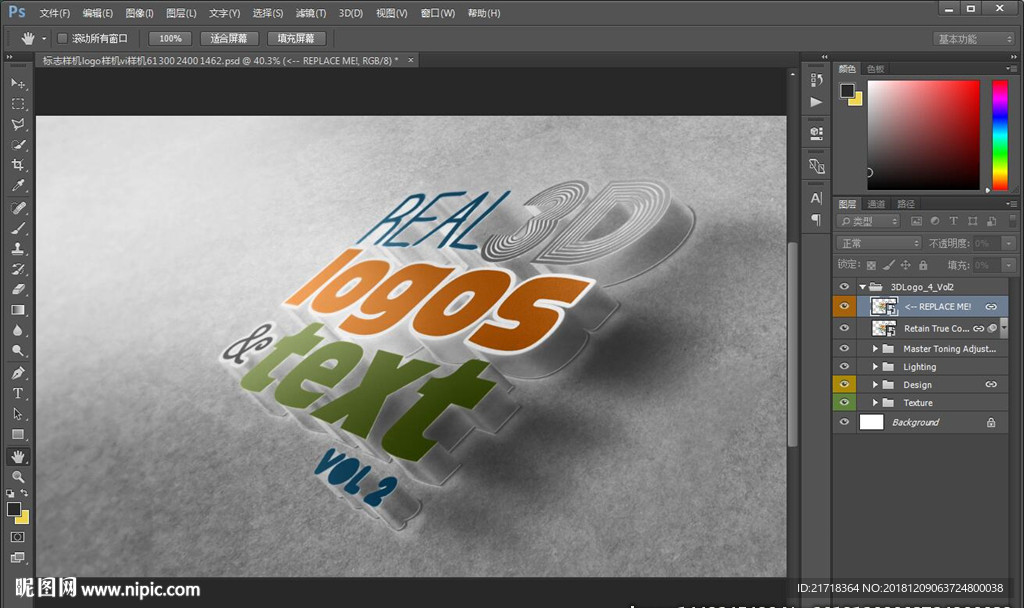Open the Filter menu
The image size is (1024, 608).
tap(310, 13)
